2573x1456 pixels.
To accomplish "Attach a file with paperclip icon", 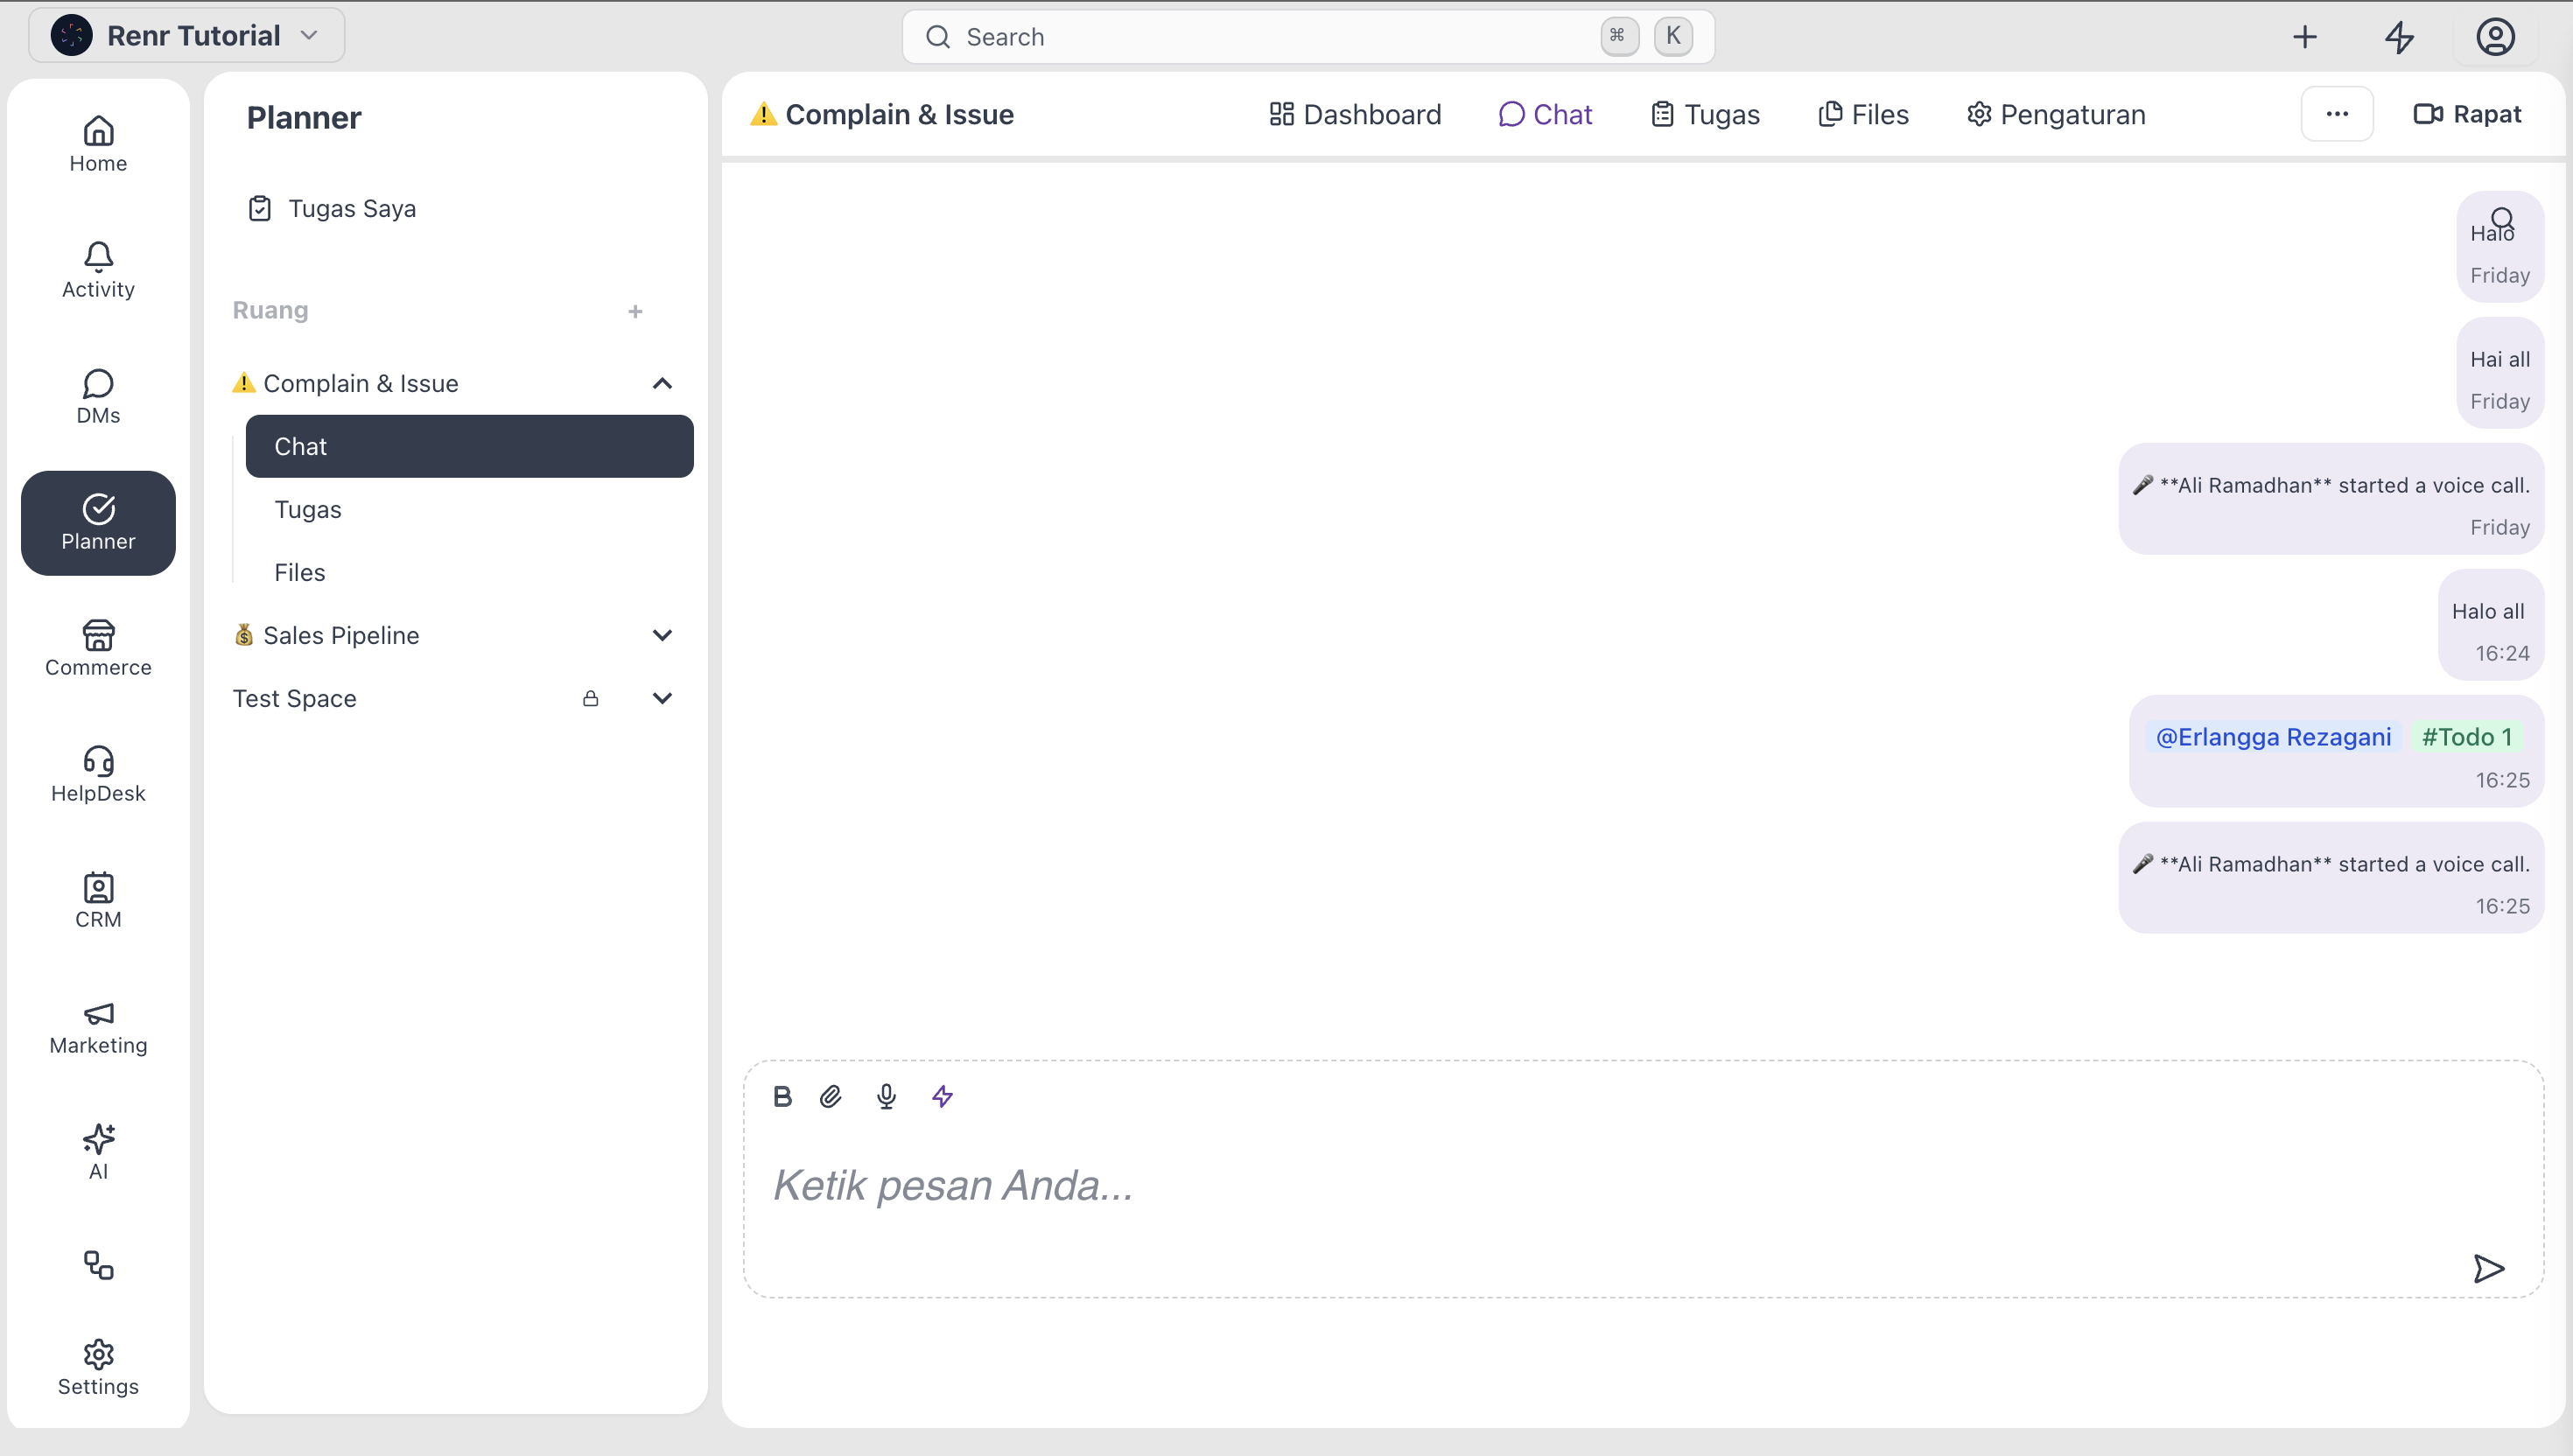I will (x=831, y=1097).
